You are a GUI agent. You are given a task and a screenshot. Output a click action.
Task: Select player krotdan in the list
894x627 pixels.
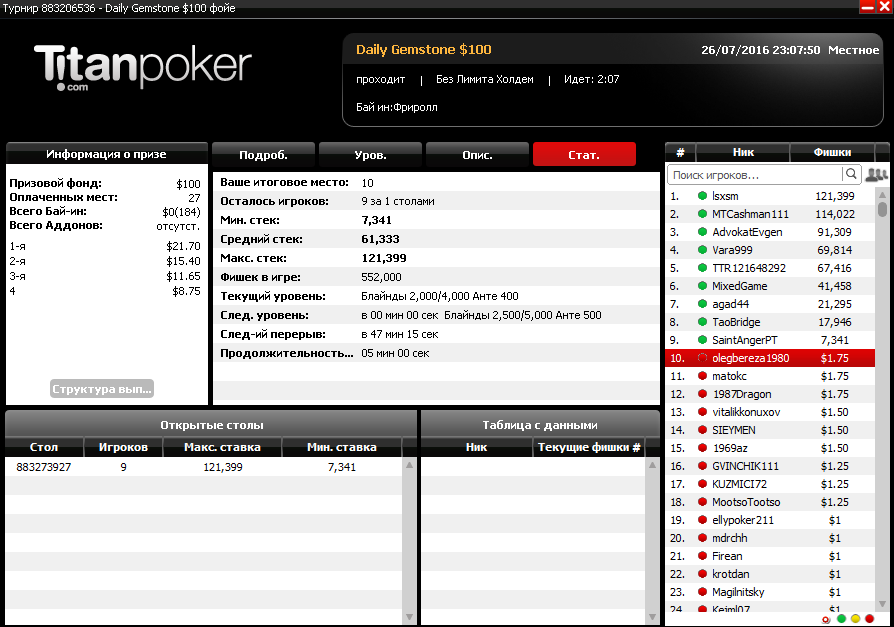770,575
